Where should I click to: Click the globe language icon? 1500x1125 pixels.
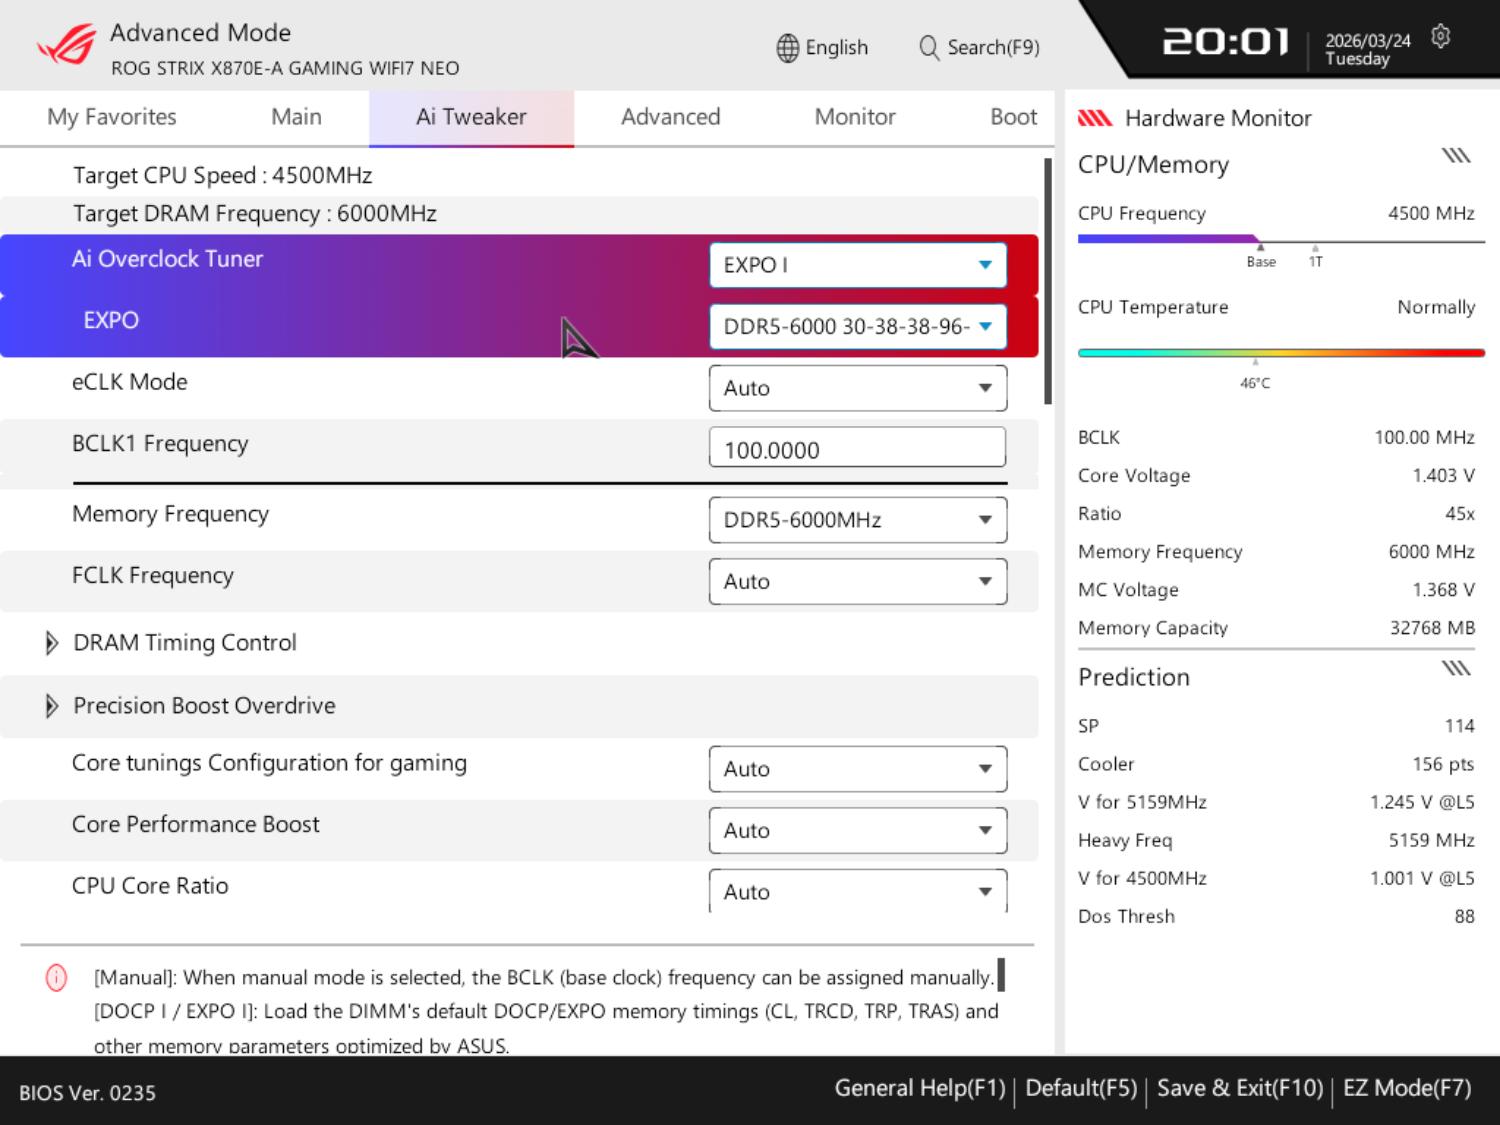788,48
